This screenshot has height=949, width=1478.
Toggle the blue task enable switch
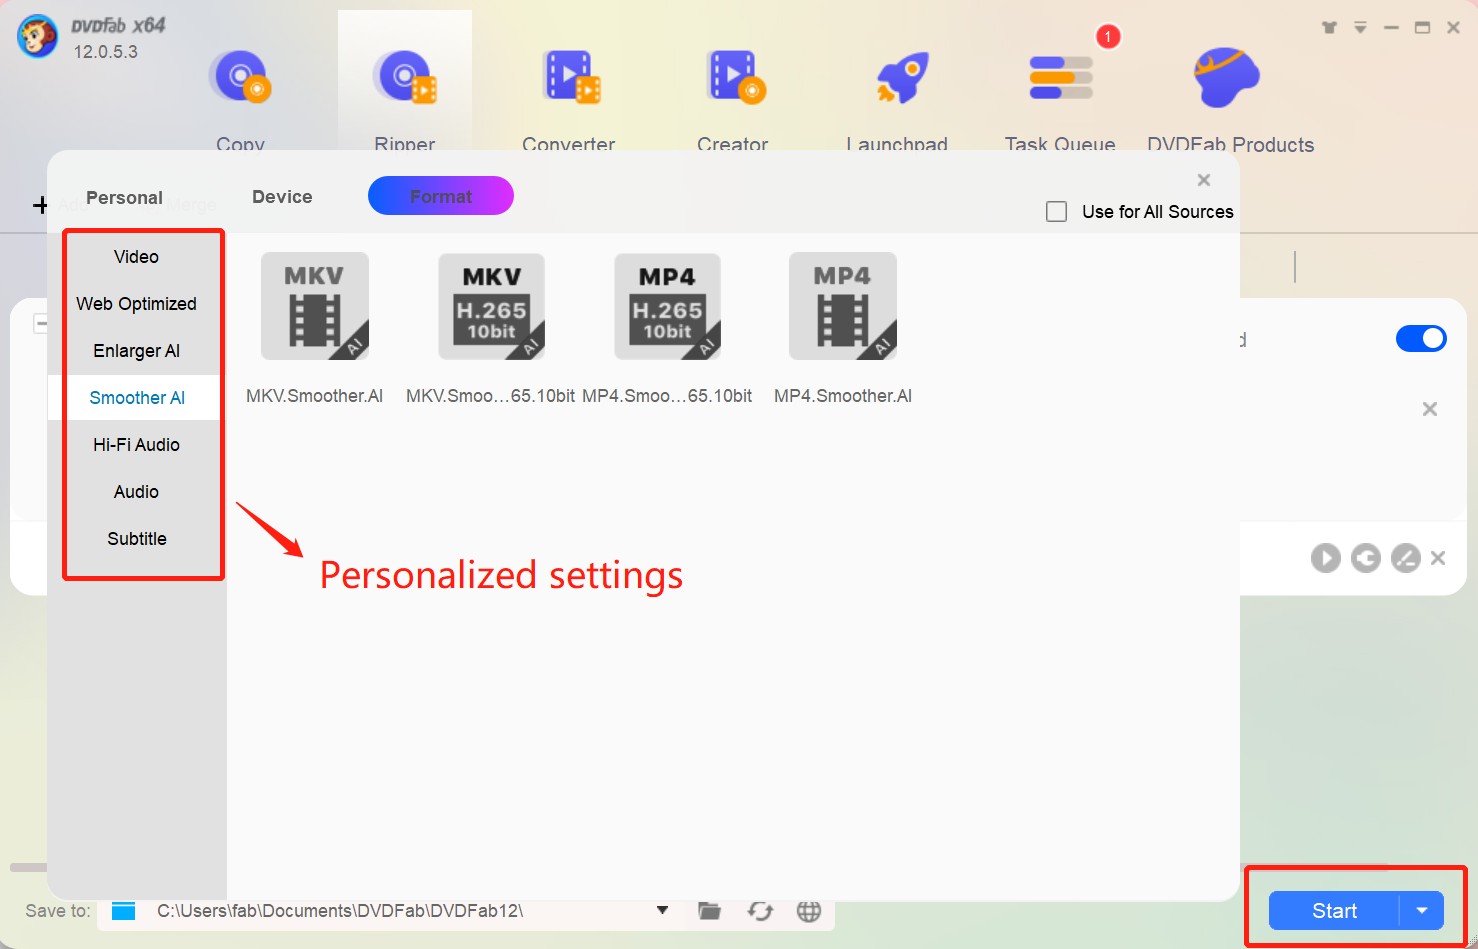[x=1421, y=339]
